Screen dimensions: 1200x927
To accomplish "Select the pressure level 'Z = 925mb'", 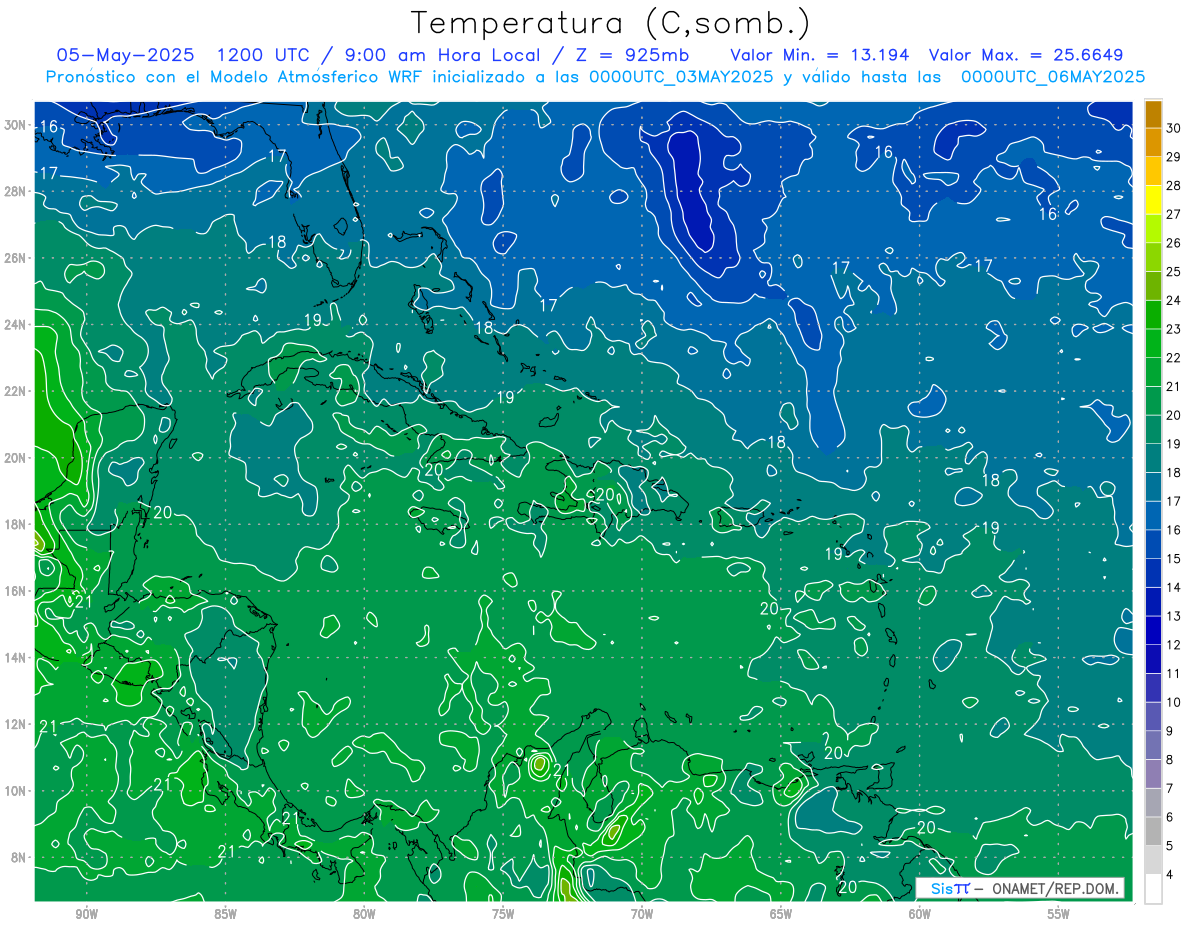I will coord(632,55).
